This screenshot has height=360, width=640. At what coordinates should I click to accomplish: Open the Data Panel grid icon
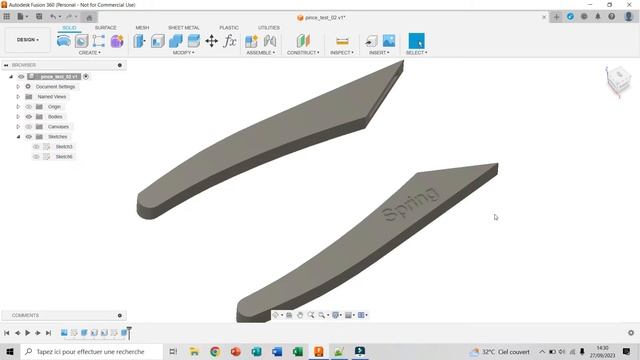(x=7, y=17)
